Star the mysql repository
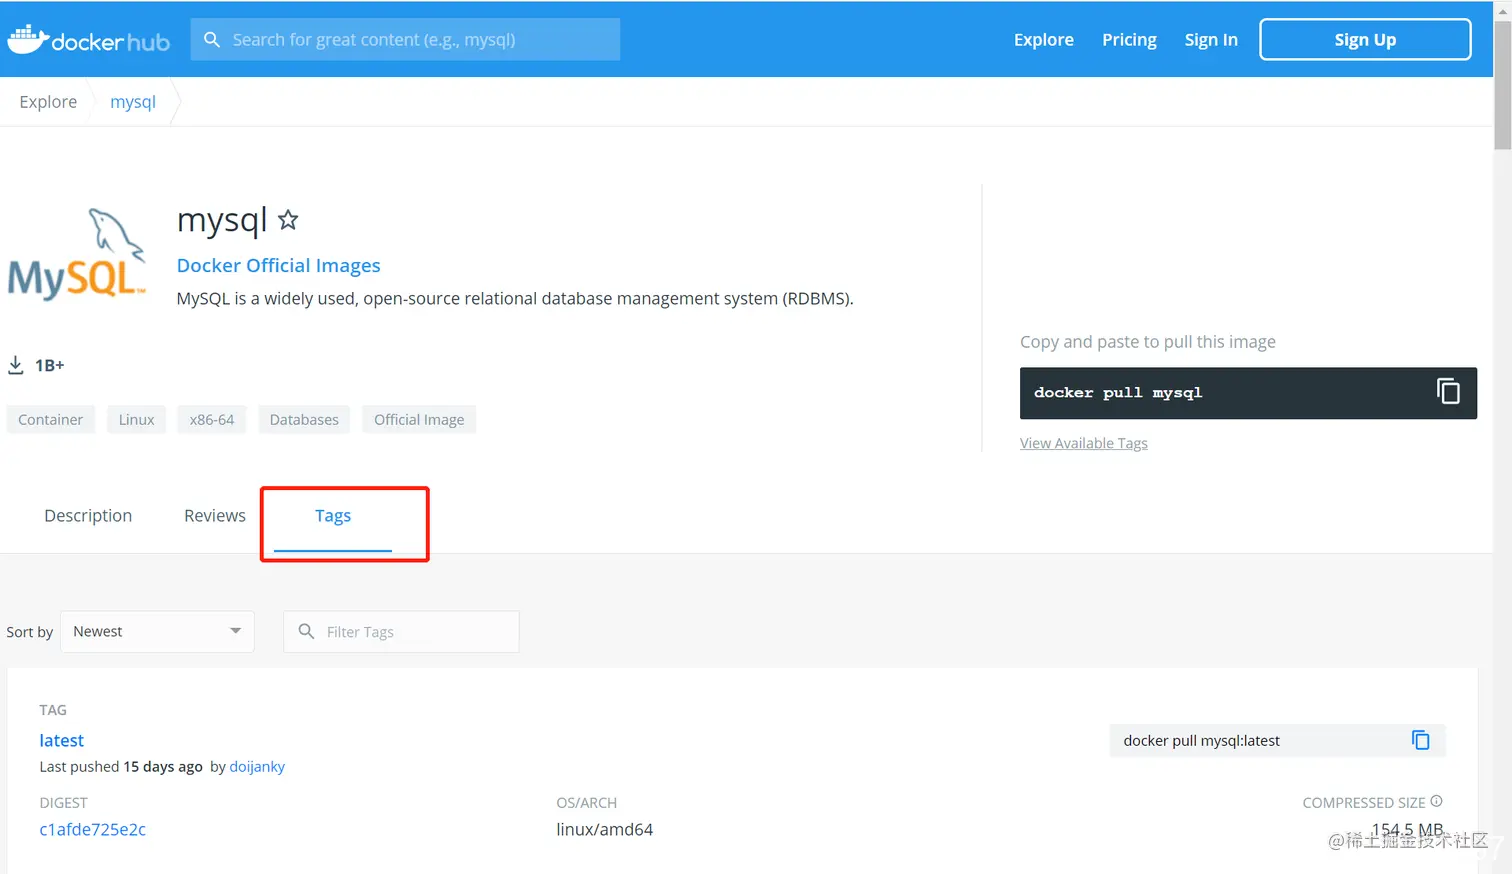This screenshot has width=1512, height=874. [x=288, y=220]
